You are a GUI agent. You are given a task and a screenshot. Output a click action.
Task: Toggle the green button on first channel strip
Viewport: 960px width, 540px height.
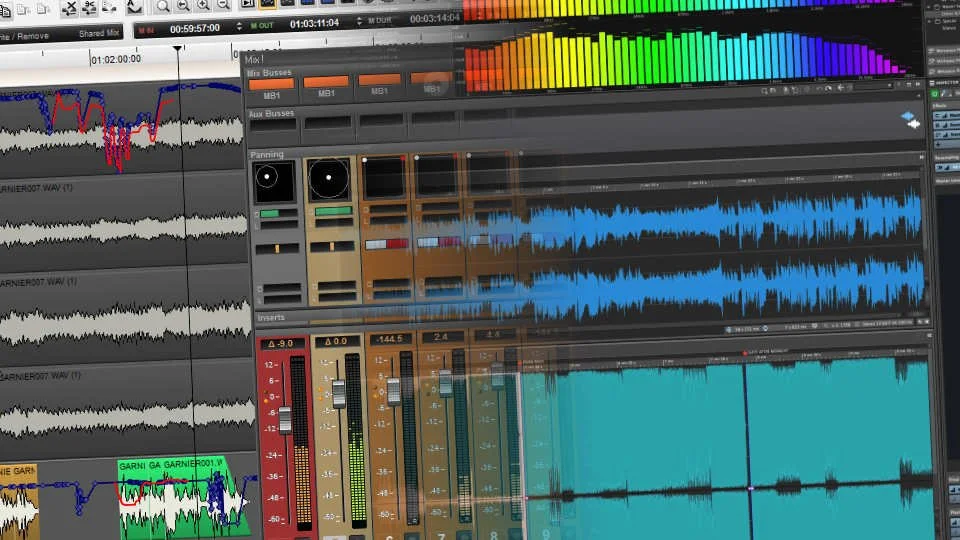269,214
